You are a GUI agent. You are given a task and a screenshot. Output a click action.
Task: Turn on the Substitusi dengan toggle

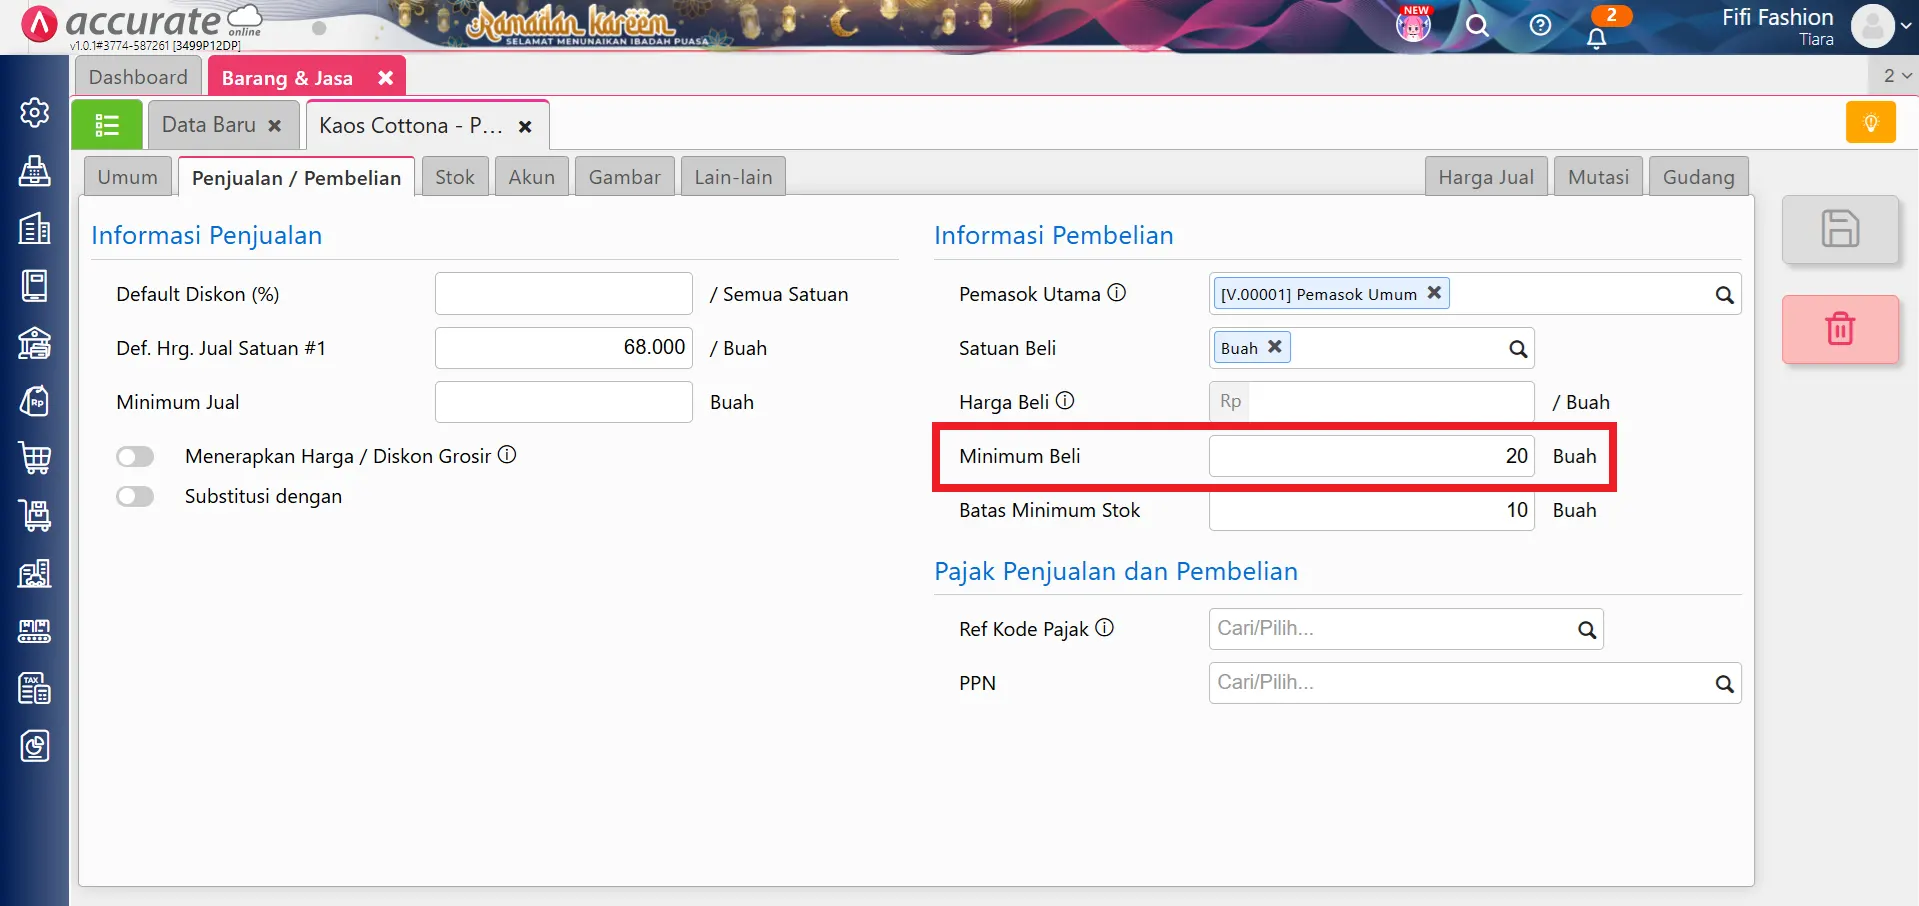click(135, 496)
